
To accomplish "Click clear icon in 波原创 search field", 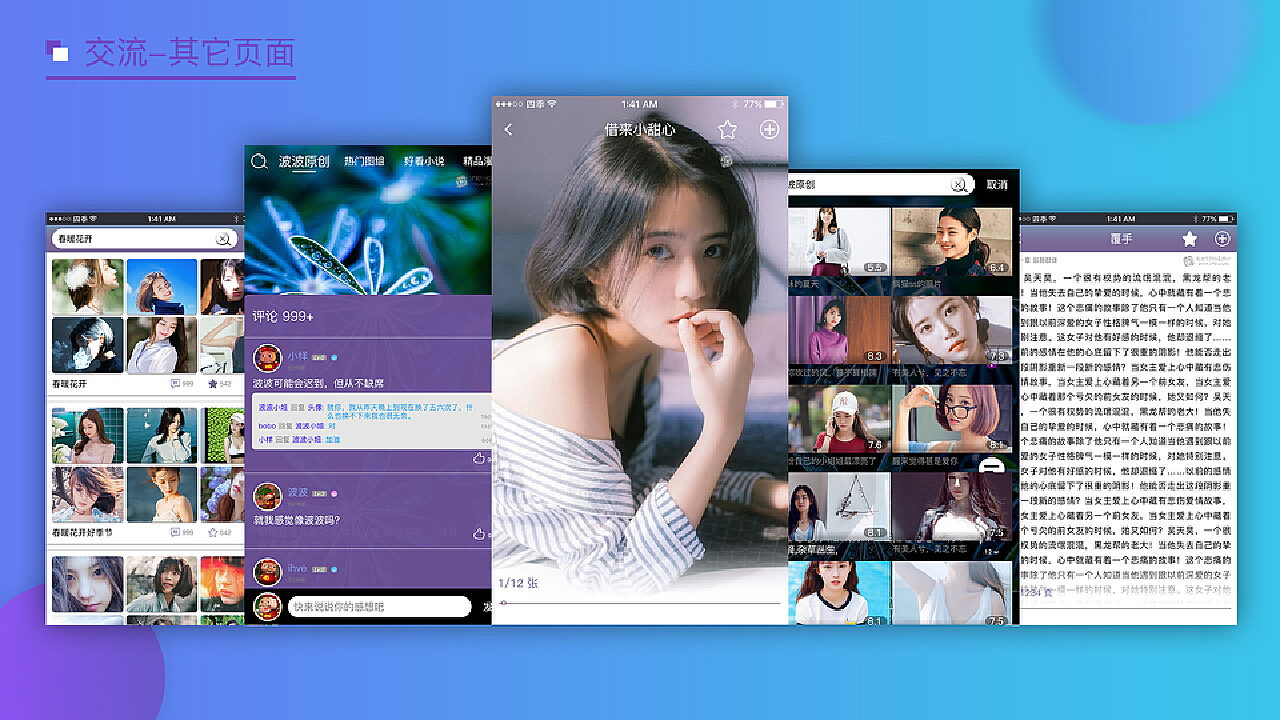I will (959, 185).
